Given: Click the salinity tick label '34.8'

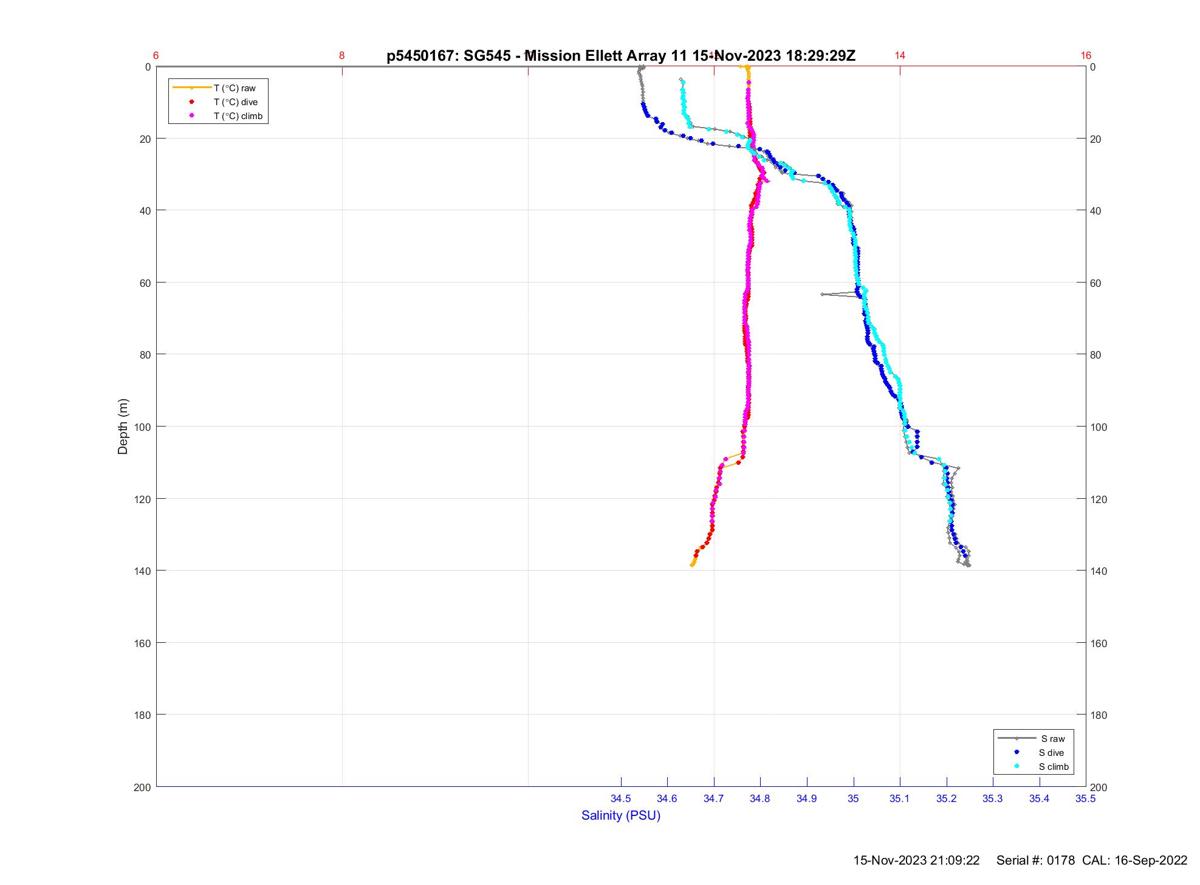Looking at the screenshot, I should click(760, 799).
